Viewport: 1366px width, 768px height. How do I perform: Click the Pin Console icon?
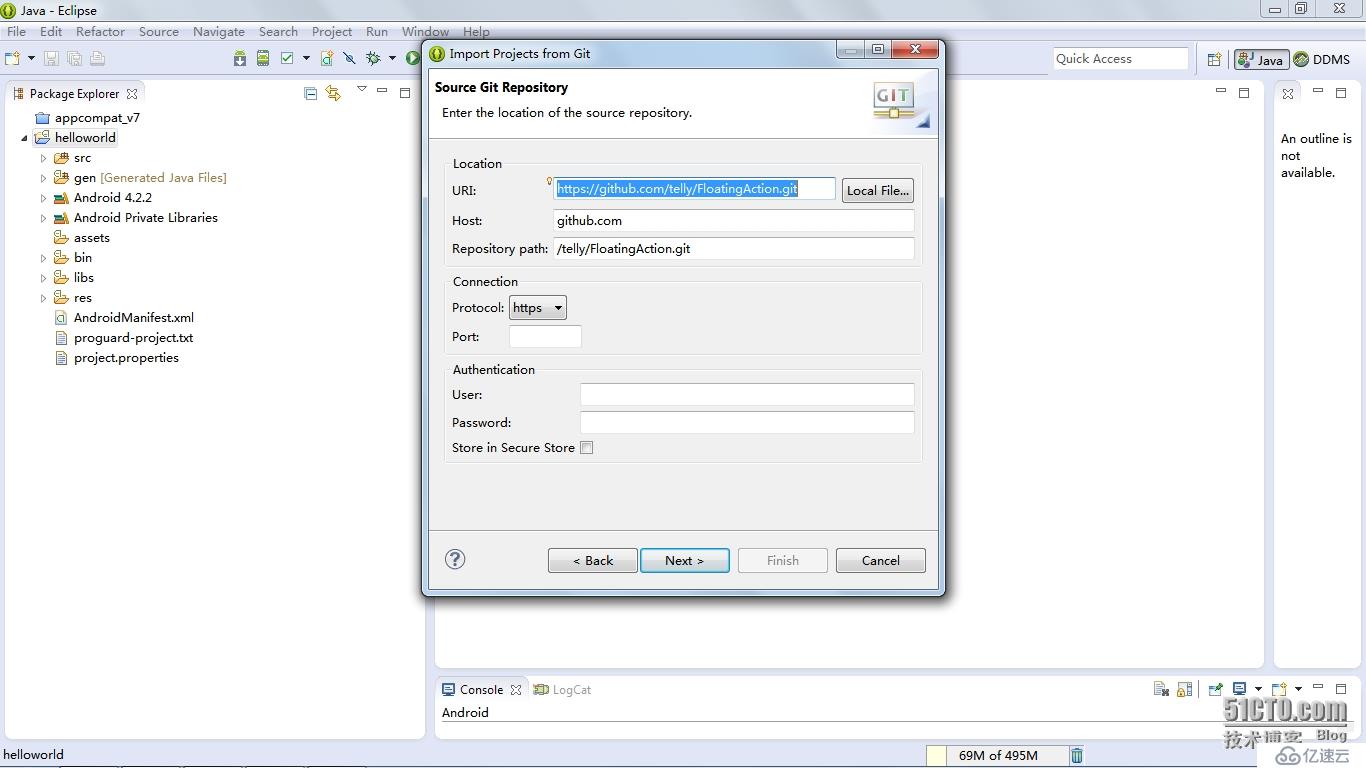pyautogui.click(x=1215, y=689)
